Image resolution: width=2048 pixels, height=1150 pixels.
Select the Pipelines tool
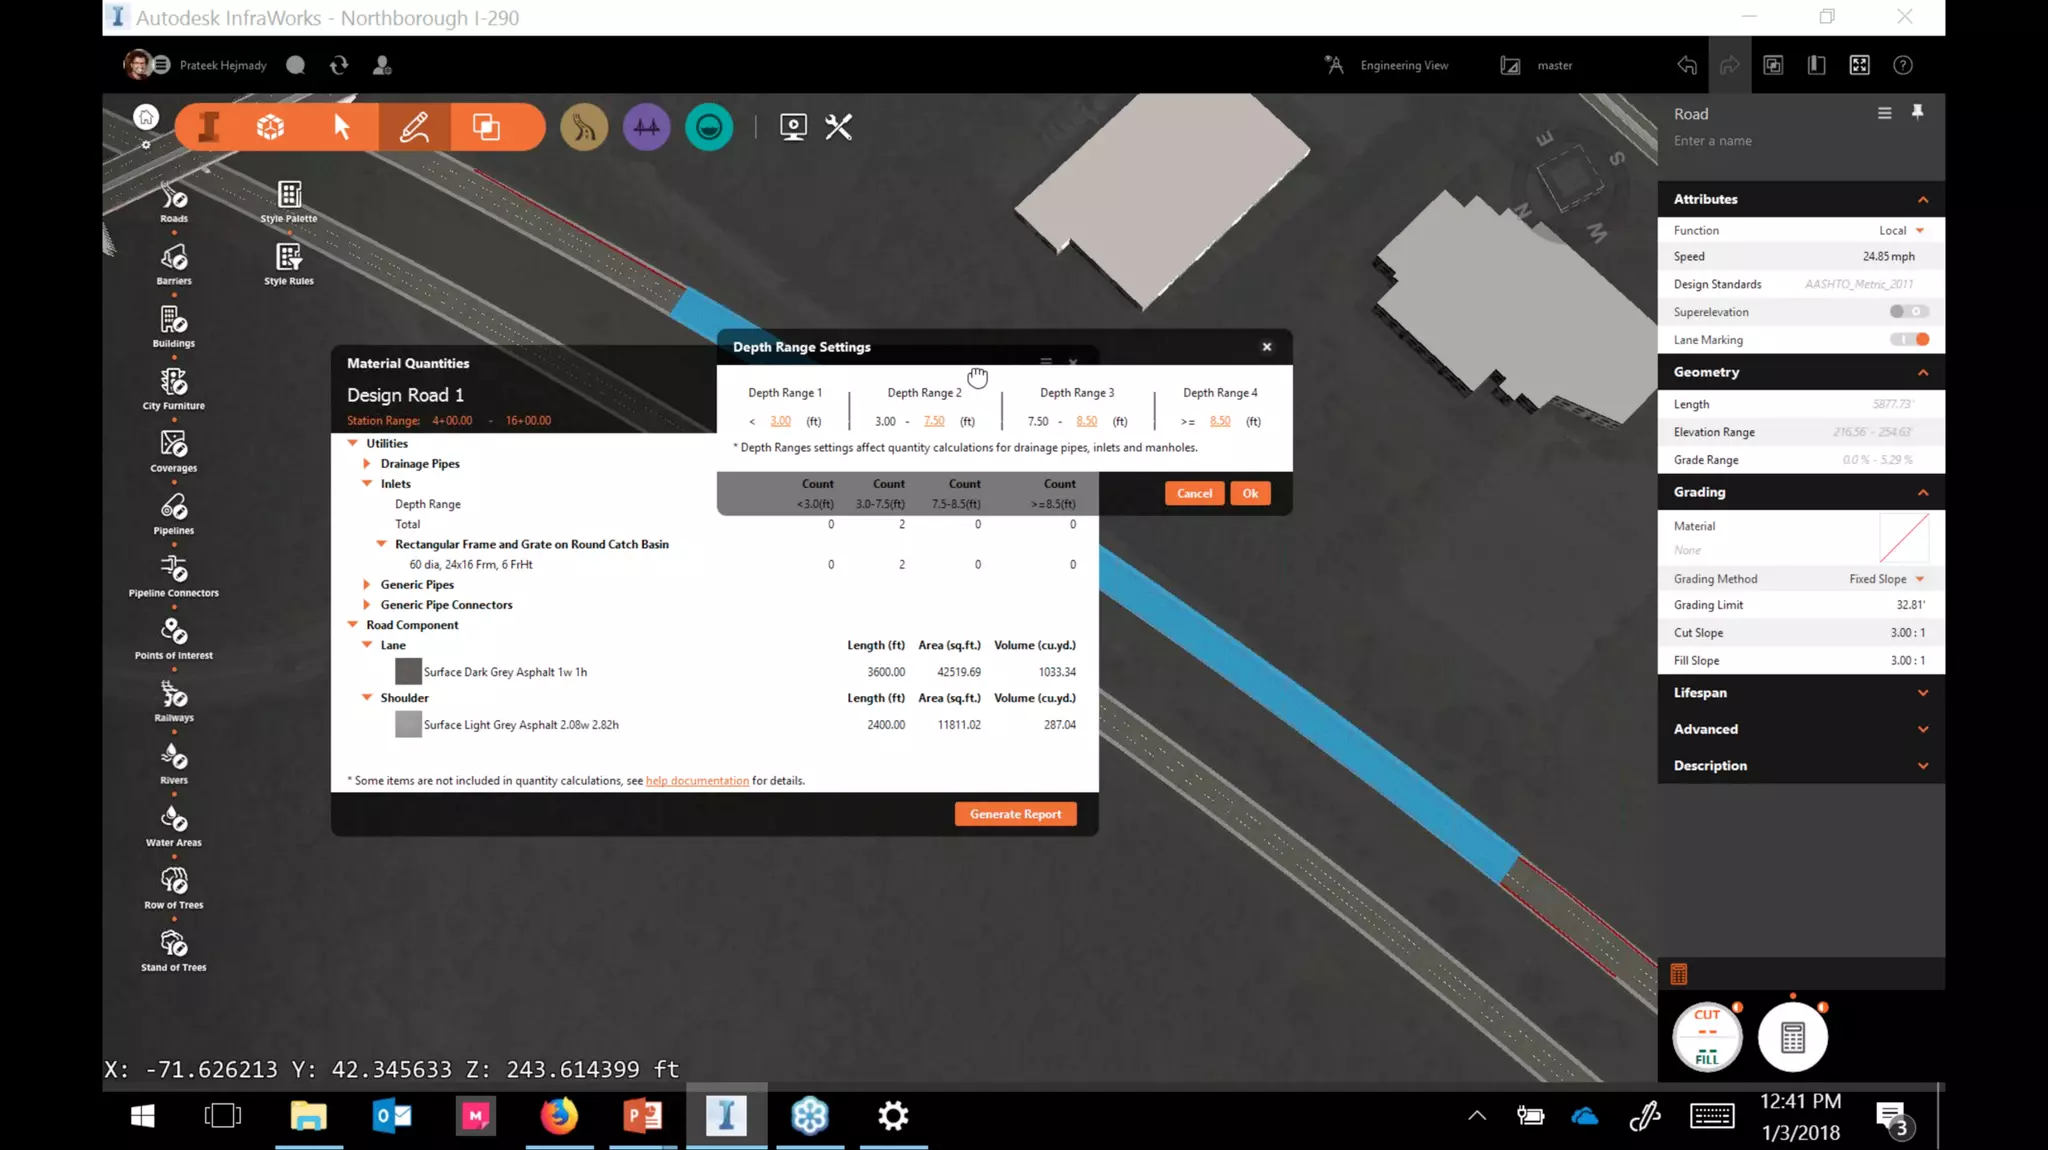pos(174,514)
